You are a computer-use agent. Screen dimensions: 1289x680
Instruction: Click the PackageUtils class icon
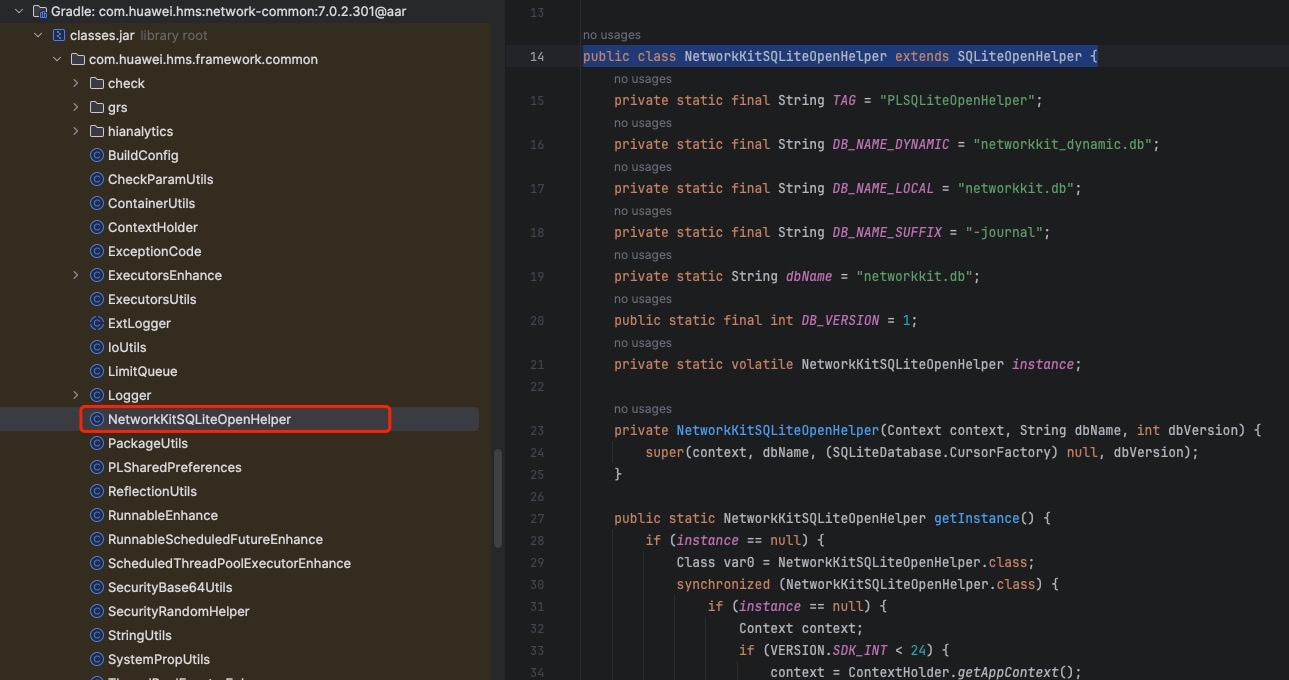(x=97, y=443)
